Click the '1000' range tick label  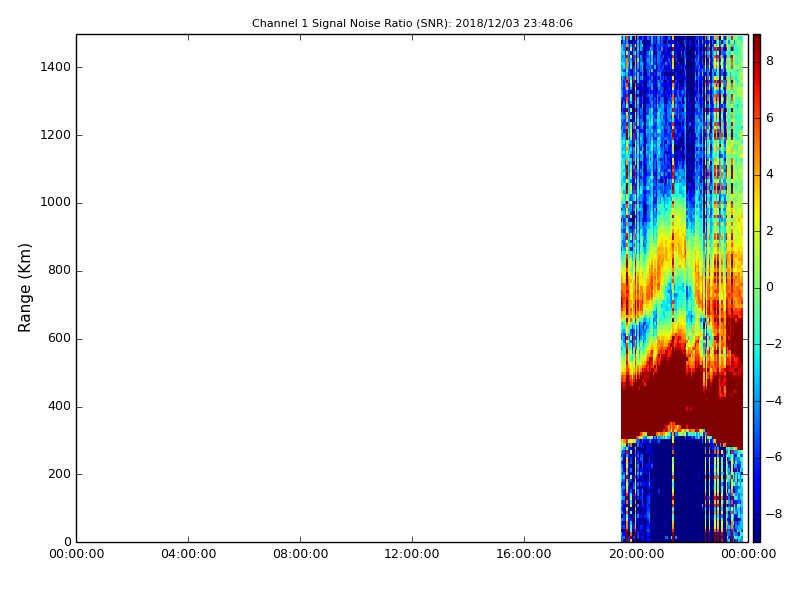coord(56,203)
